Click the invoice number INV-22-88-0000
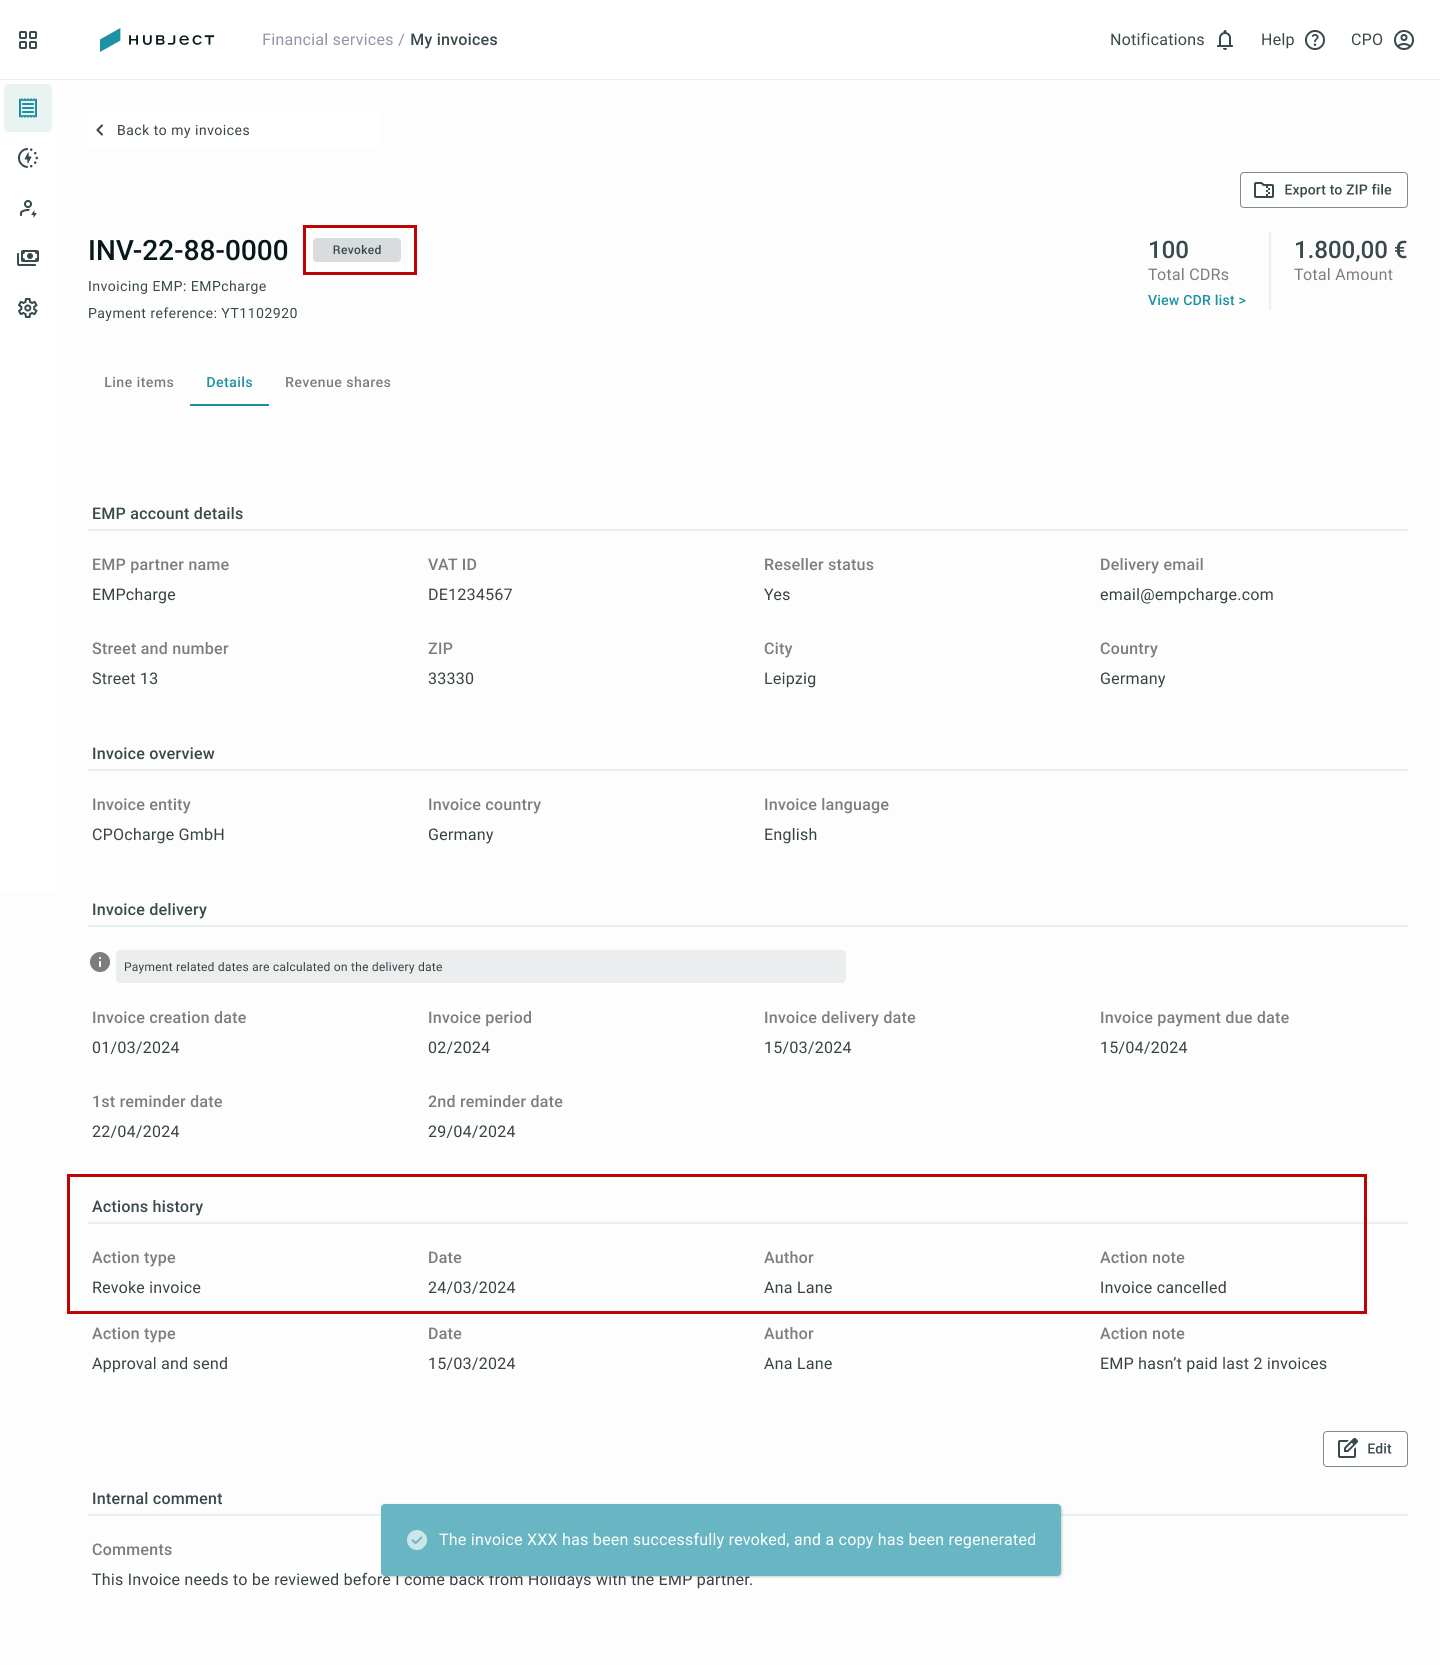The image size is (1440, 1665). [x=188, y=250]
